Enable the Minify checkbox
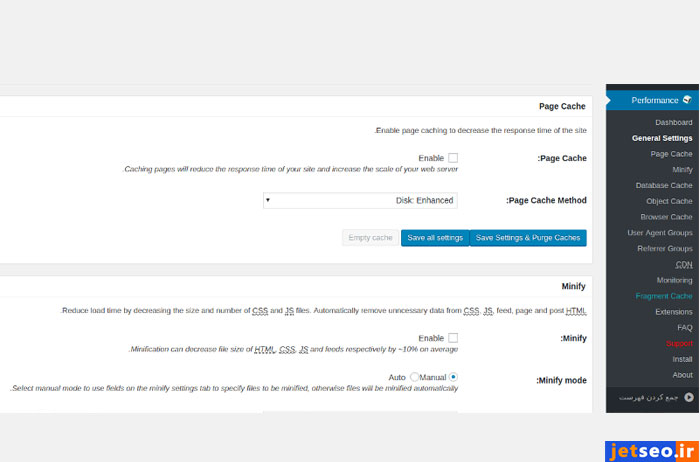This screenshot has height=462, width=700. point(453,338)
